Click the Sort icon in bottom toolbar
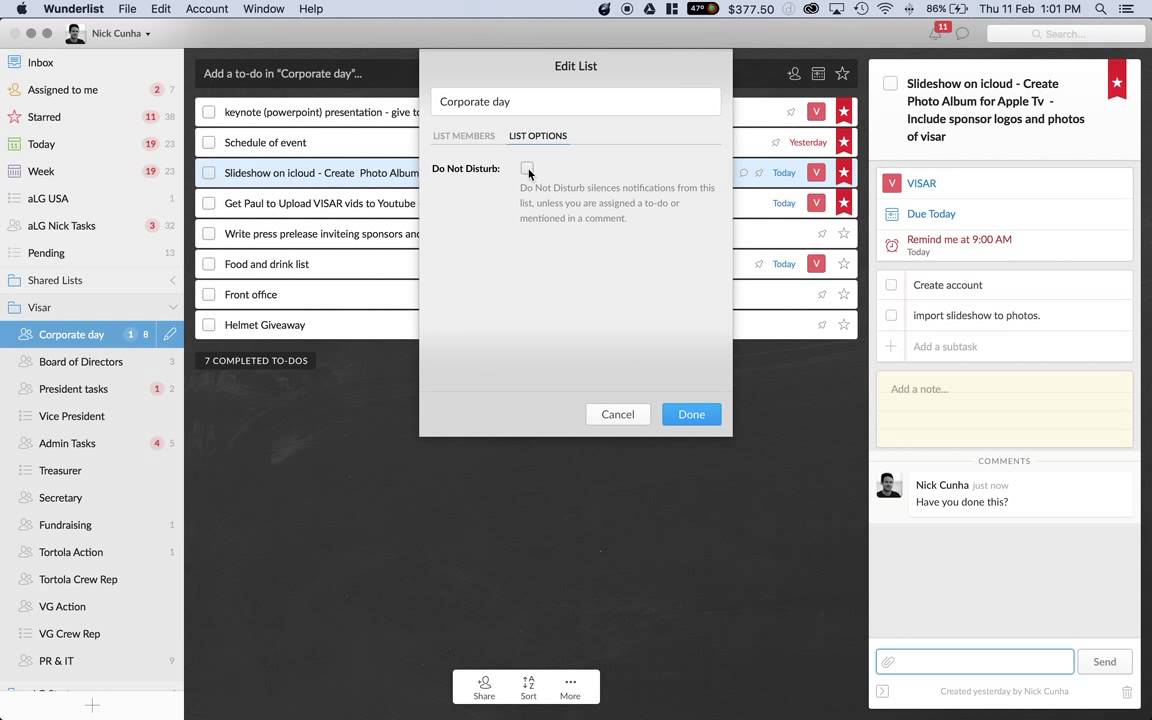The width and height of the screenshot is (1152, 720). coord(528,687)
